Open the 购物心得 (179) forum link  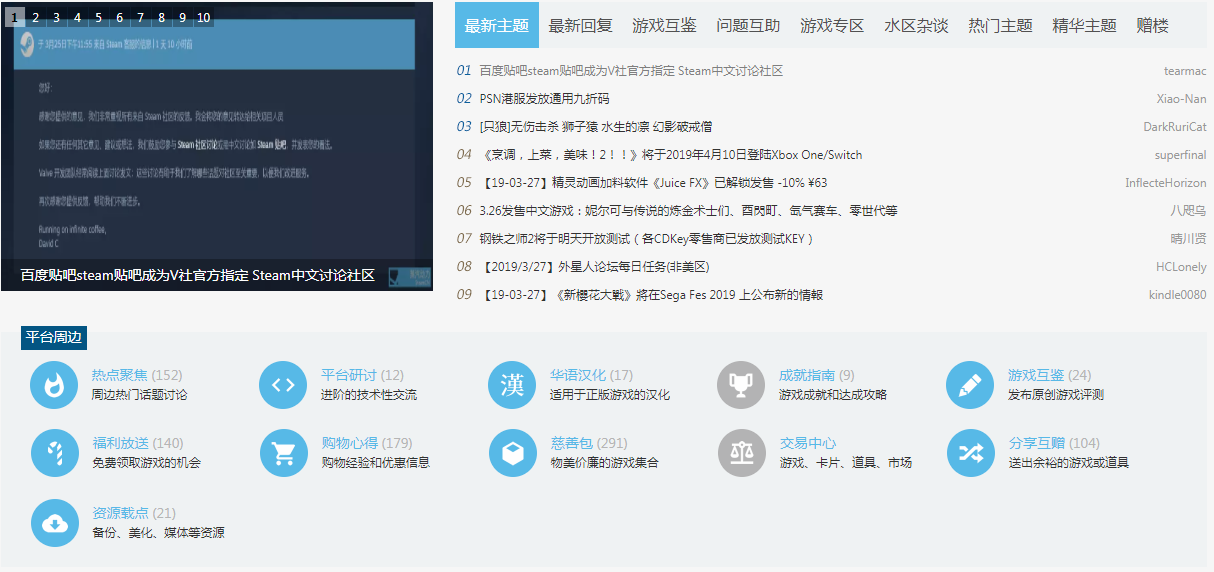(367, 443)
